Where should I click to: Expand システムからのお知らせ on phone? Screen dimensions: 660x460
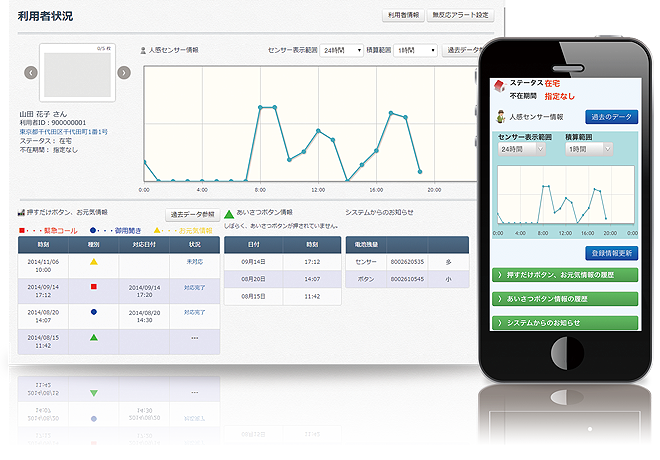pos(565,323)
